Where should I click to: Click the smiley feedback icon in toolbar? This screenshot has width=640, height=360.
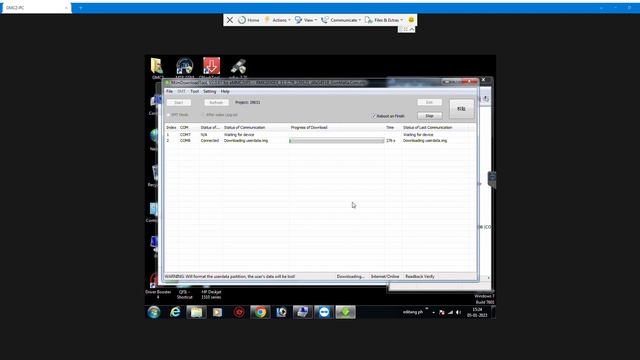411,20
